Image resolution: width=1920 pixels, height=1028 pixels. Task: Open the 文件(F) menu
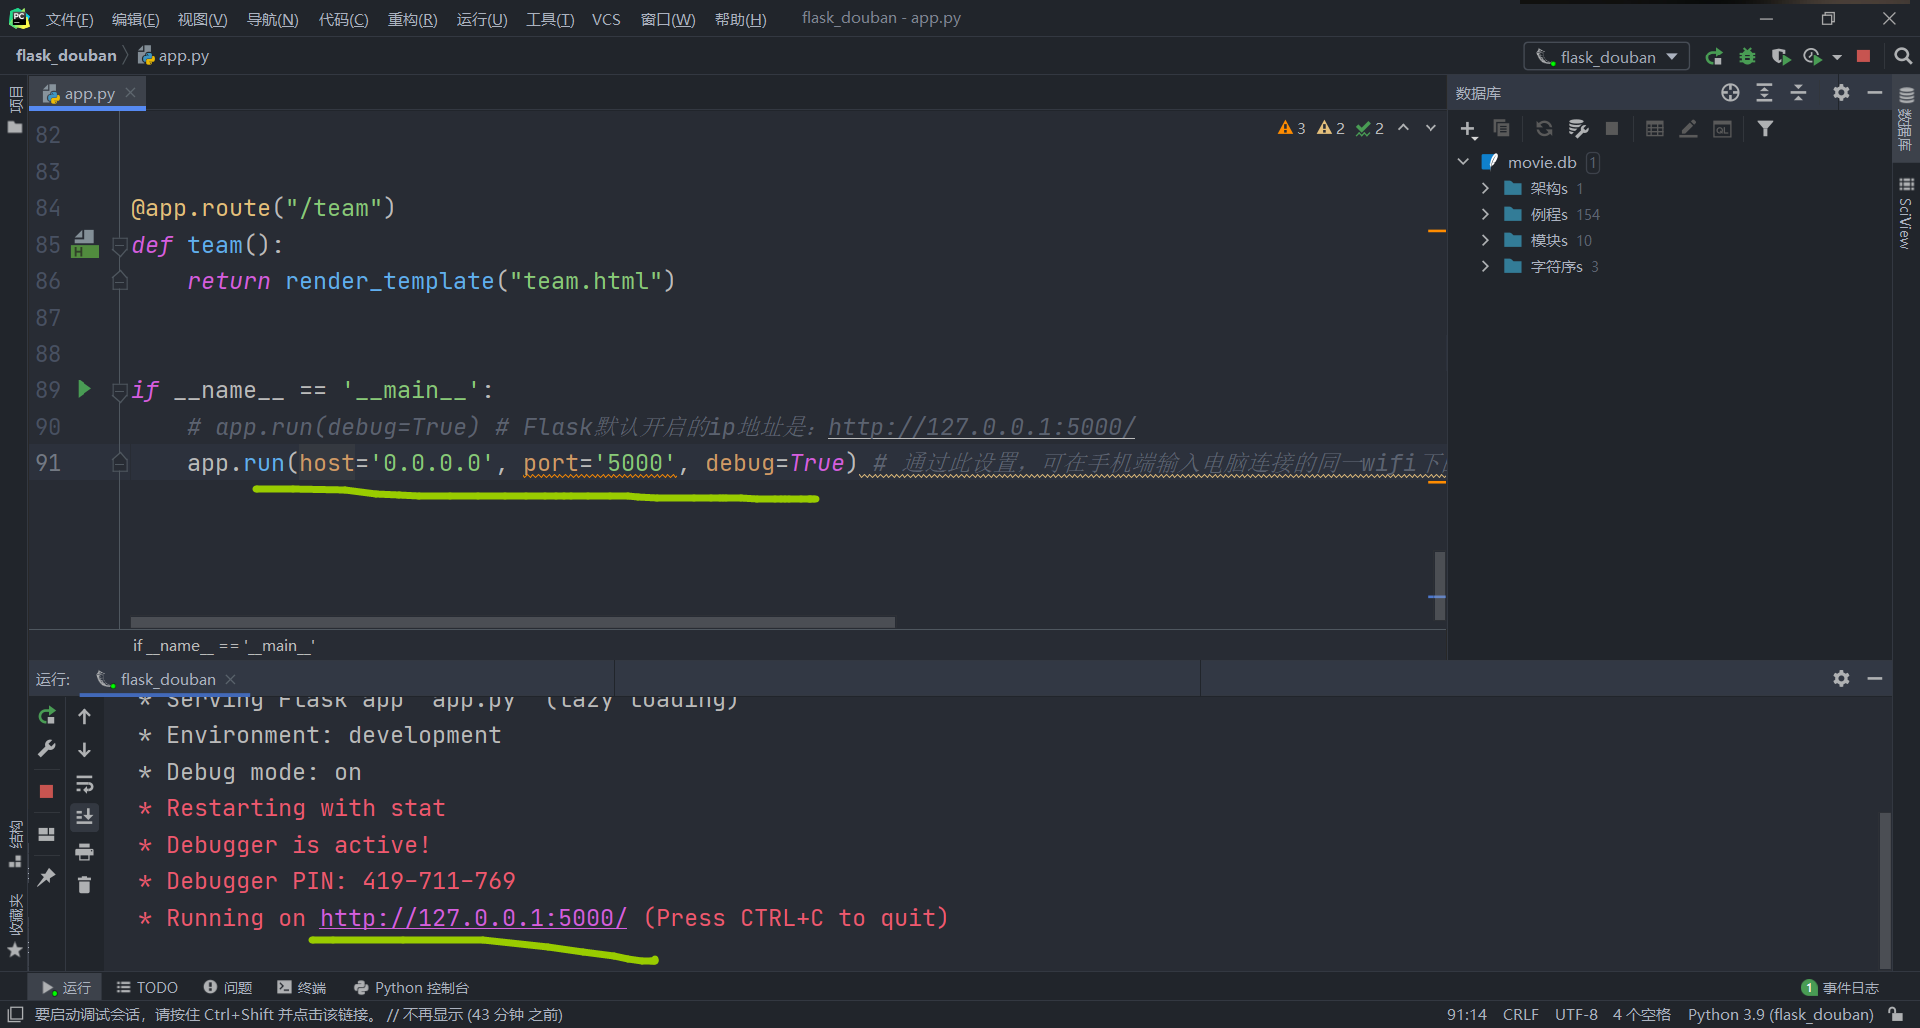(69, 19)
